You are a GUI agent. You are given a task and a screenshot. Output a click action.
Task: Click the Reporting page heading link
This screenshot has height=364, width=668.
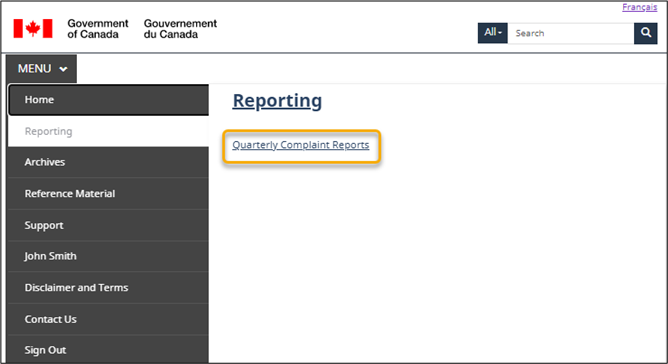(x=277, y=101)
